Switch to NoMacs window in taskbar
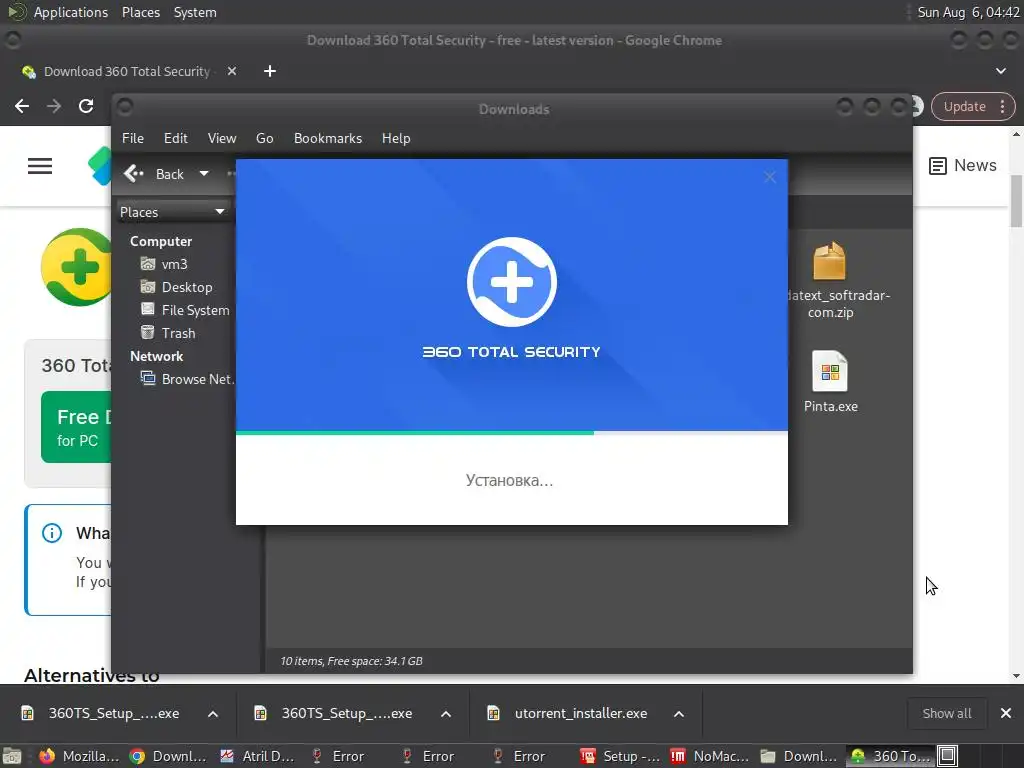This screenshot has height=768, width=1024. pyautogui.click(x=710, y=756)
